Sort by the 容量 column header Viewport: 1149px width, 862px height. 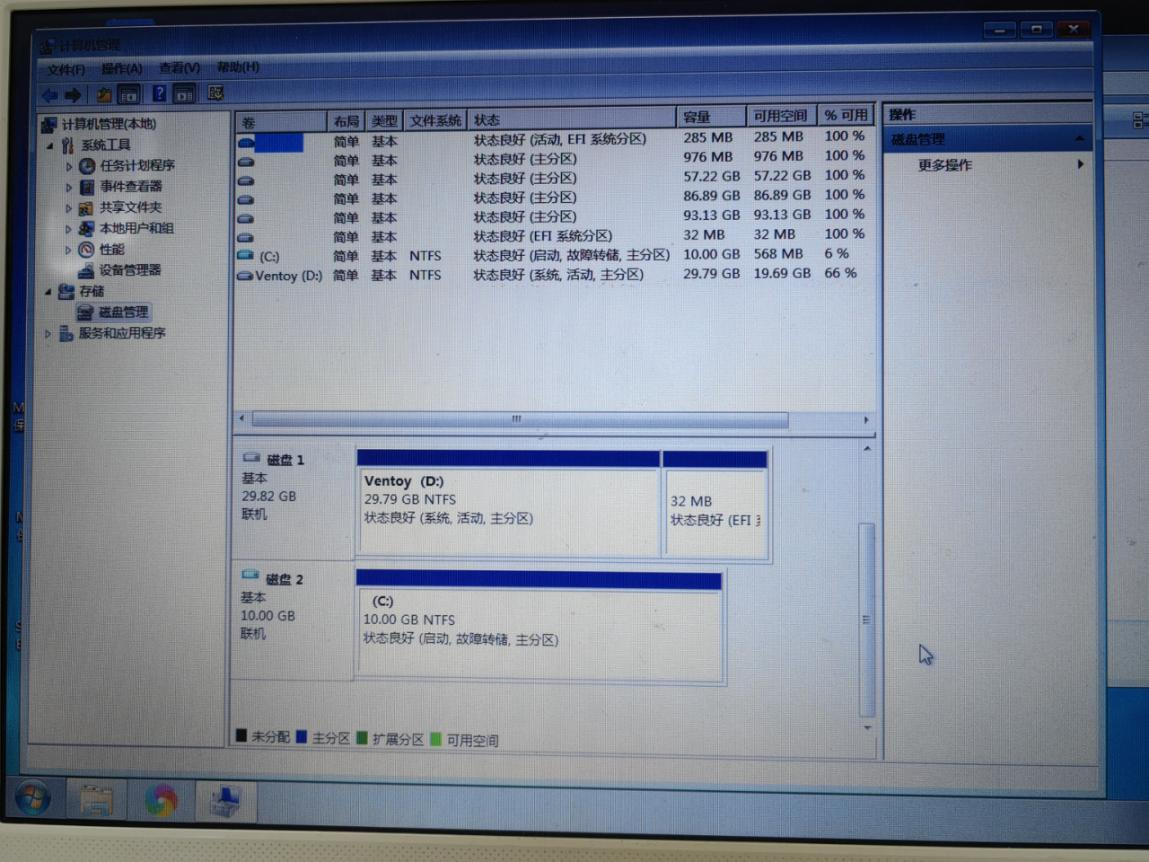[x=712, y=117]
